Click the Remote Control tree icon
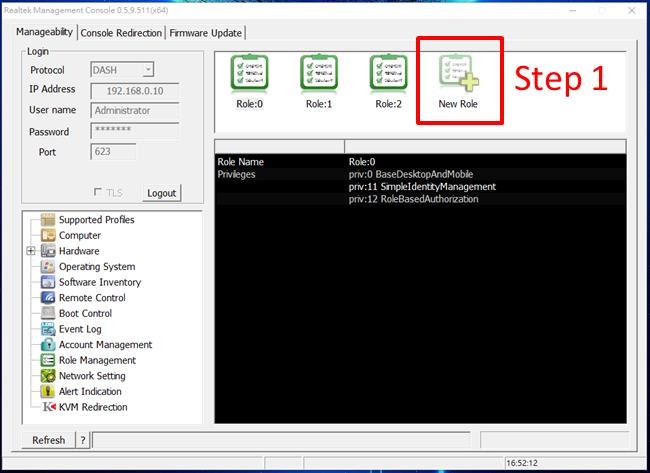The width and height of the screenshot is (650, 473). tap(48, 298)
